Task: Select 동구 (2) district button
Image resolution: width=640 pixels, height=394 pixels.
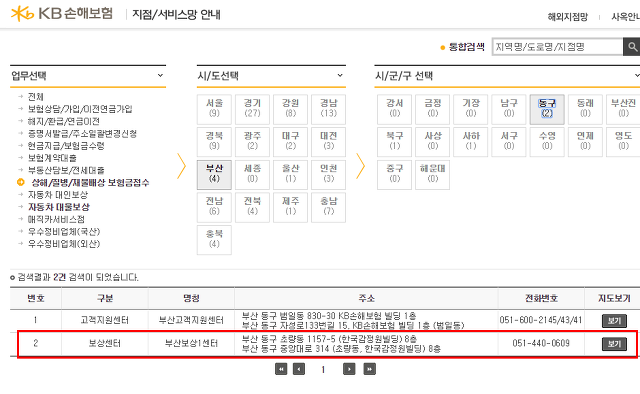Action: (x=547, y=109)
